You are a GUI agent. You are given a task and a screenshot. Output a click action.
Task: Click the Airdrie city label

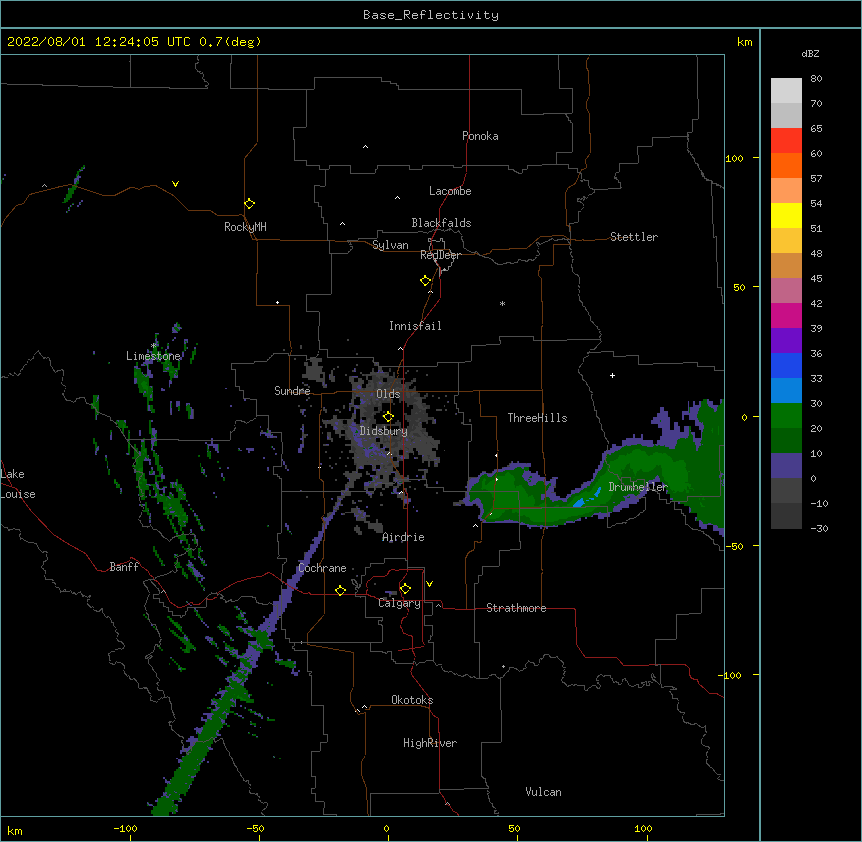pyautogui.click(x=403, y=537)
